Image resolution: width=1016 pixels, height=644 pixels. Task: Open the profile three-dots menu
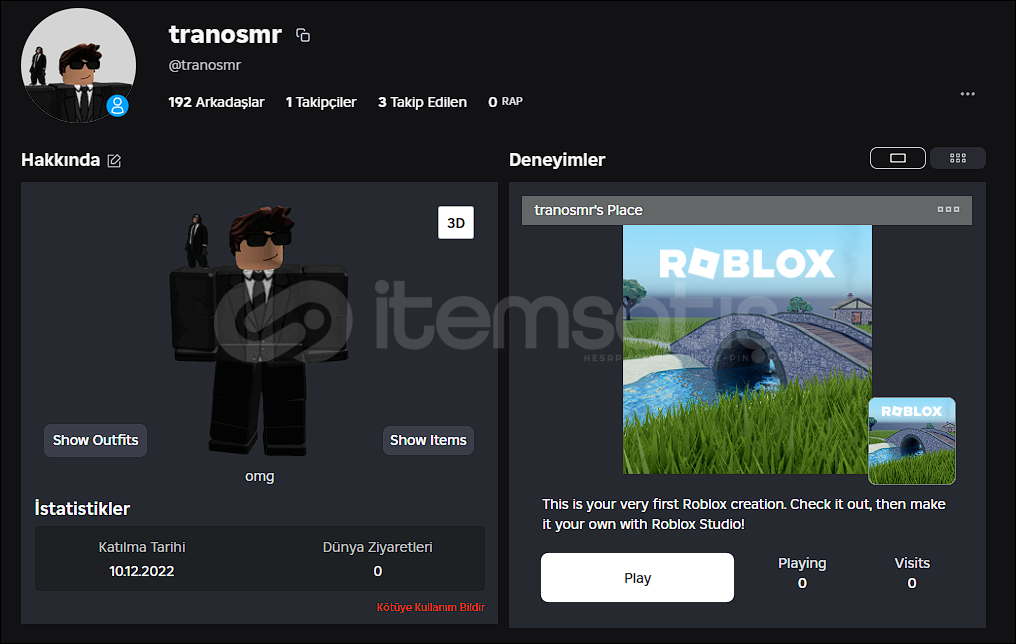(x=967, y=94)
